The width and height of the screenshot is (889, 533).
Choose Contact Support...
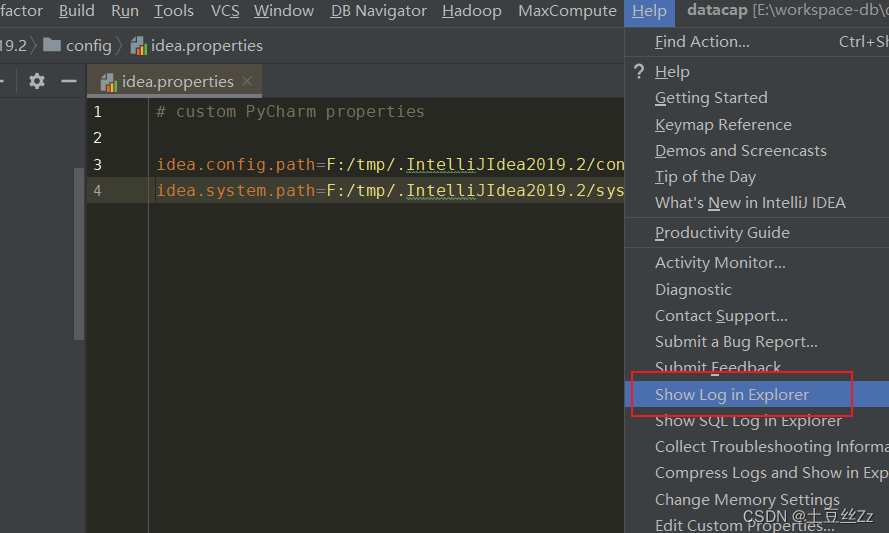pyautogui.click(x=757, y=315)
